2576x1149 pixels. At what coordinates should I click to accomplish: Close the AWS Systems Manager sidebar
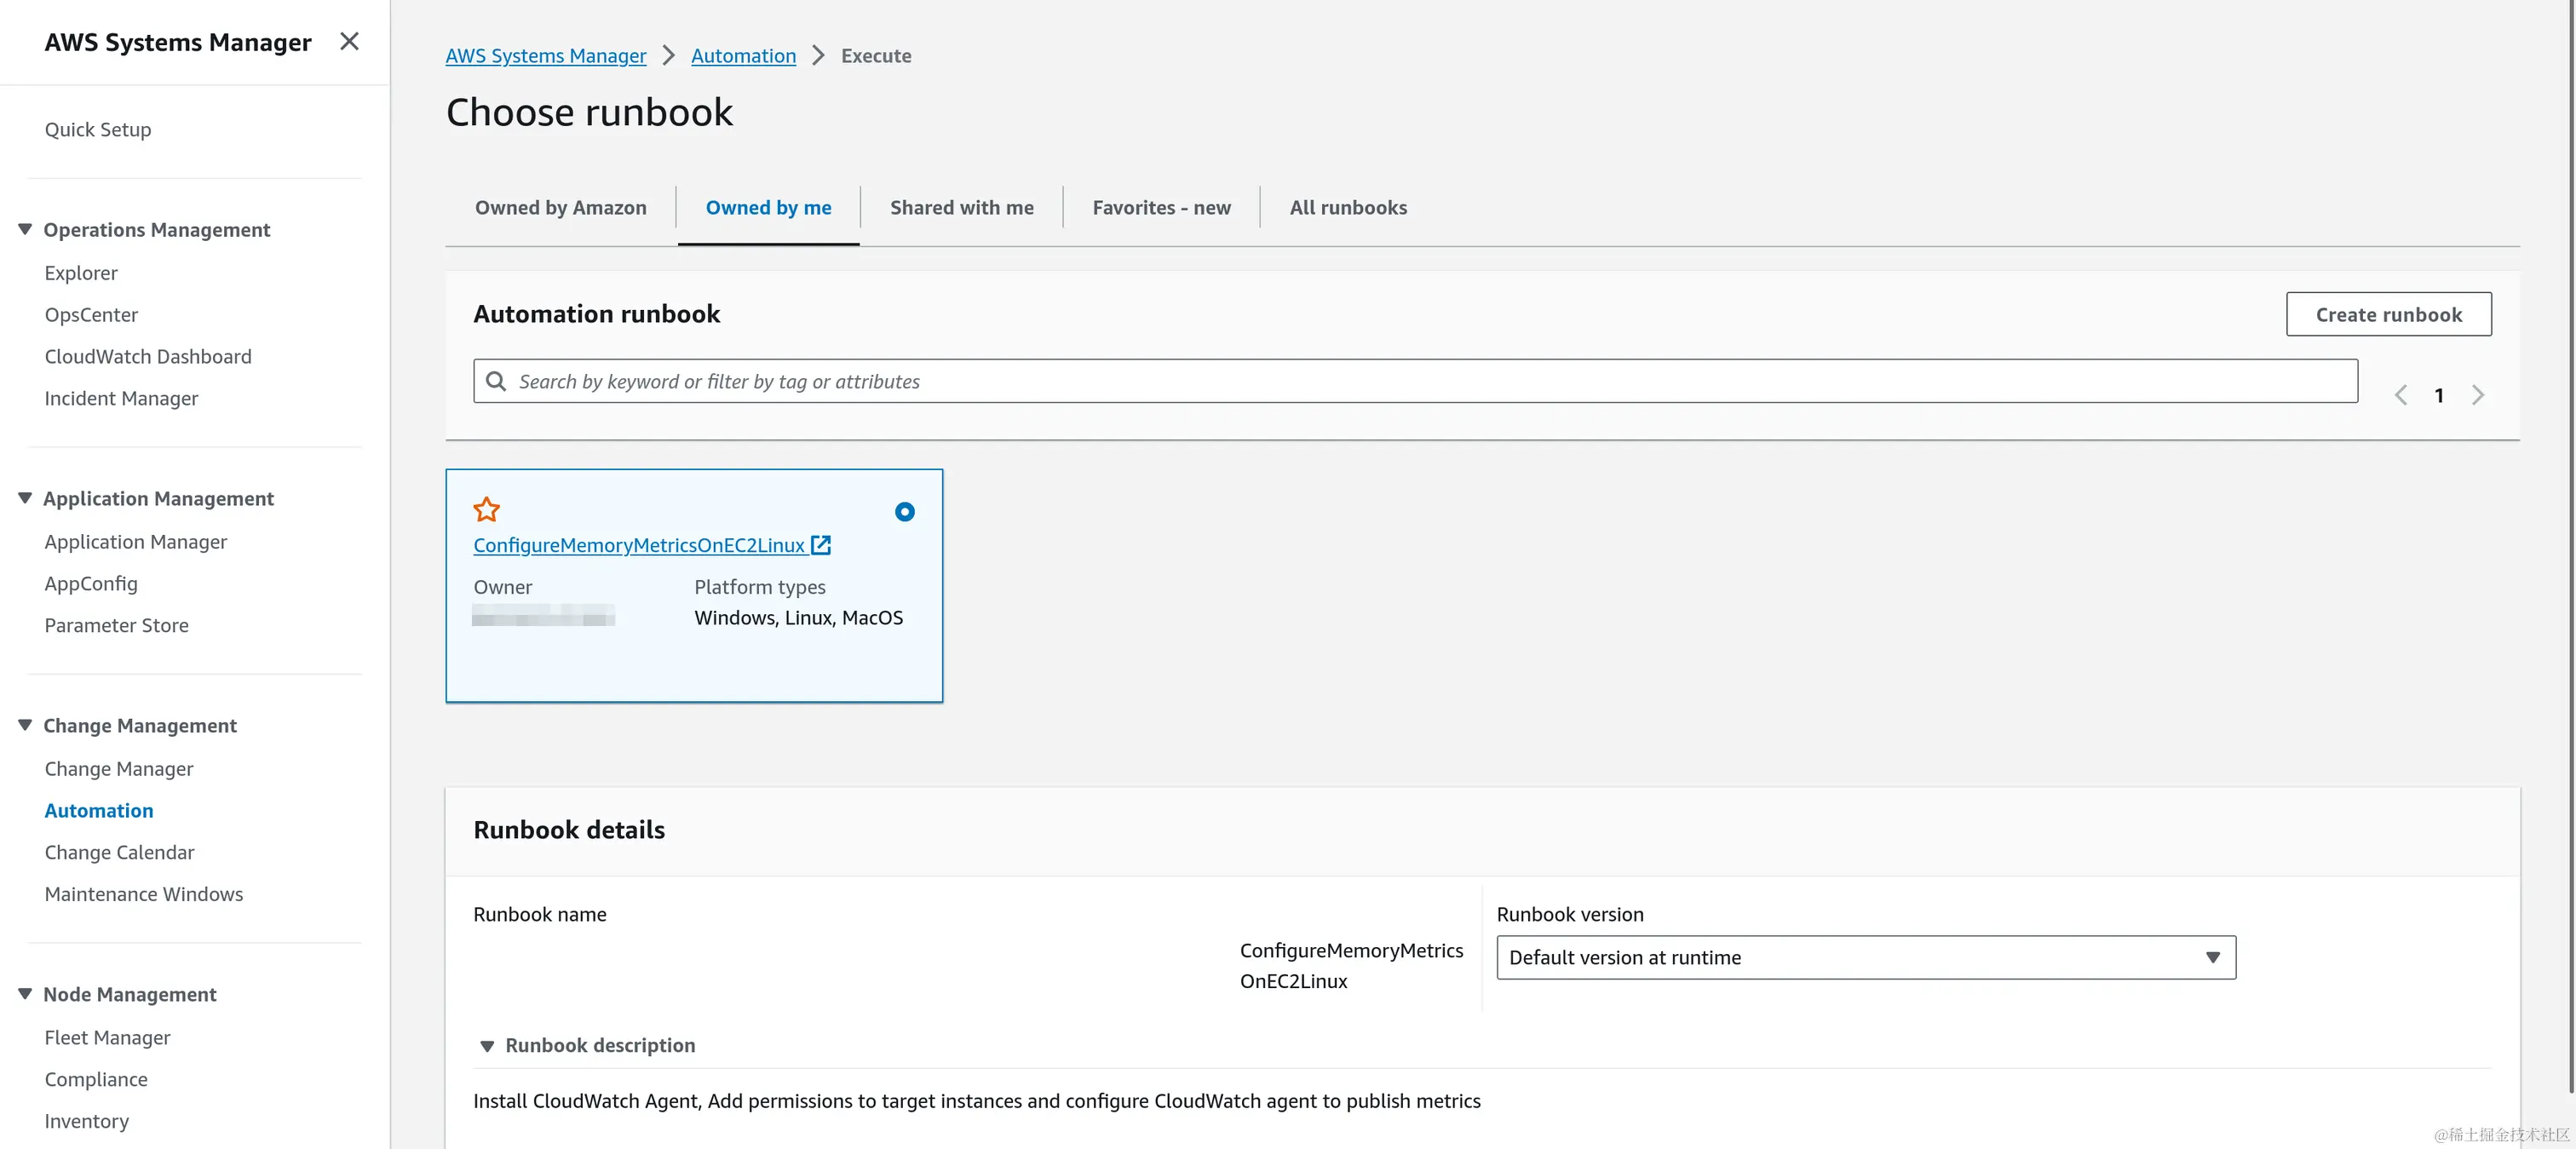[349, 41]
